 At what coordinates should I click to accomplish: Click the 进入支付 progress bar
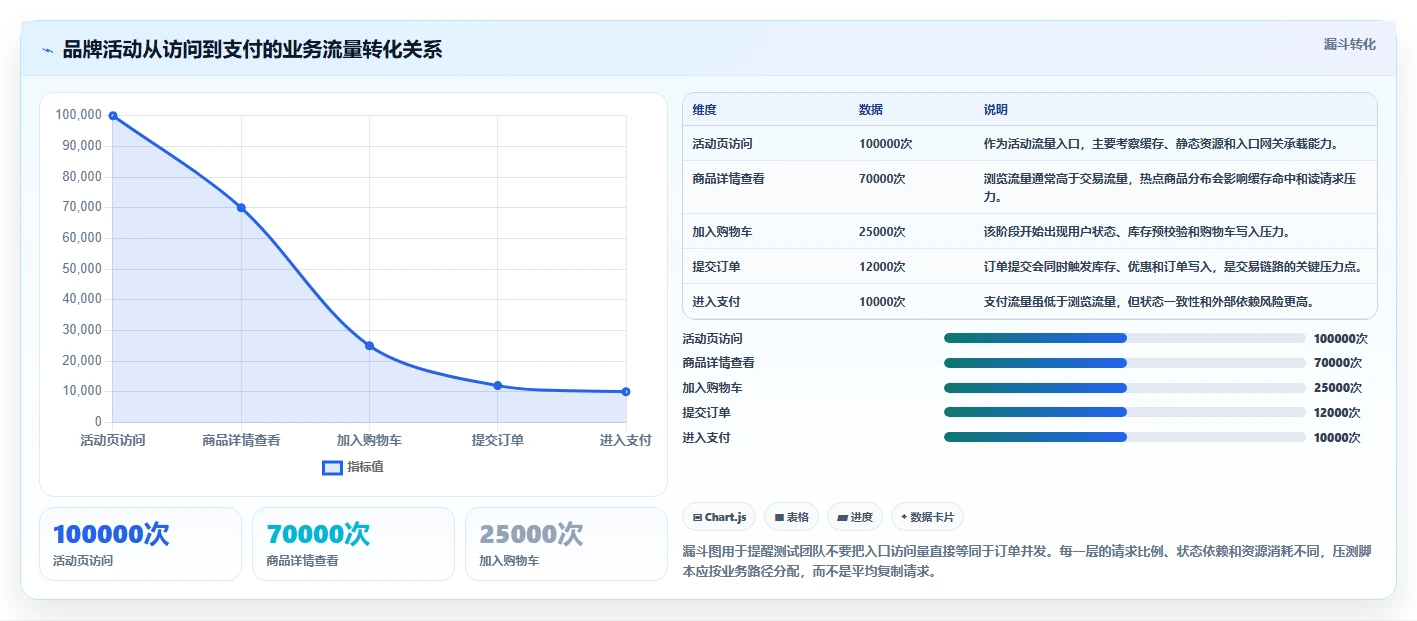tap(1125, 437)
